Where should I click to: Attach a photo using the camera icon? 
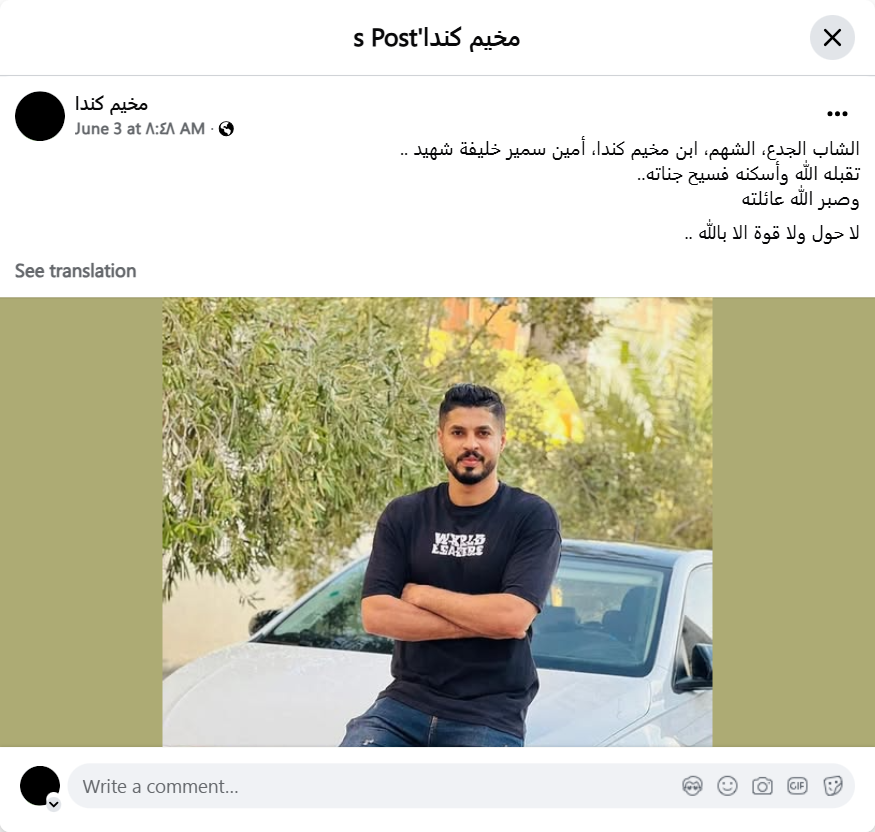[x=762, y=786]
